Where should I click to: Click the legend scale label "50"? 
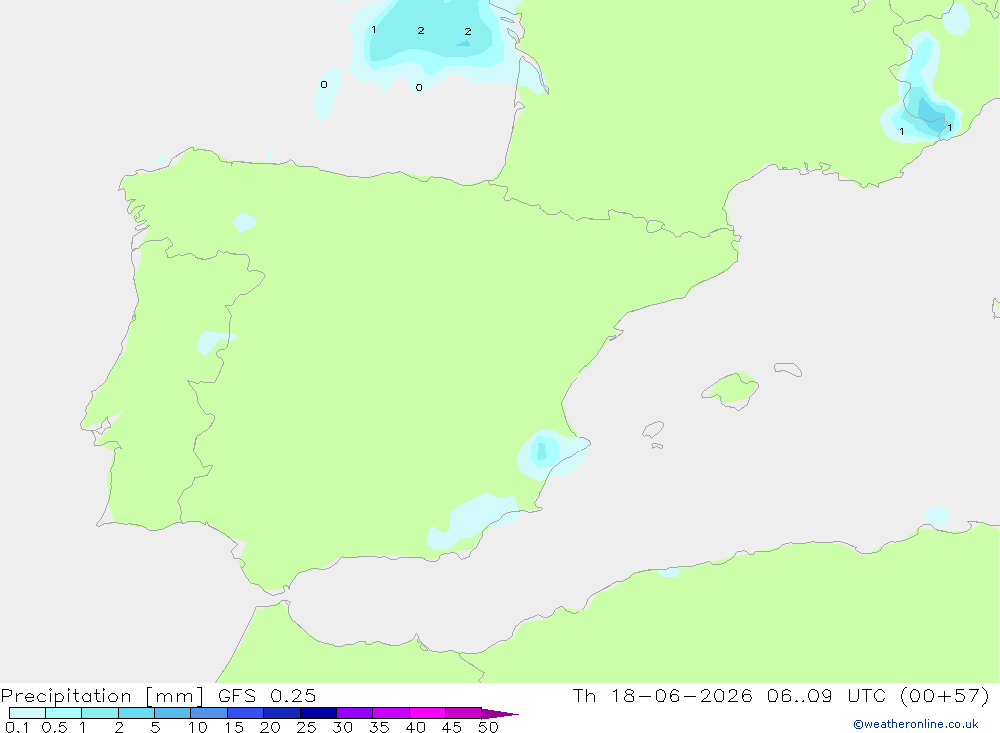tap(488, 727)
